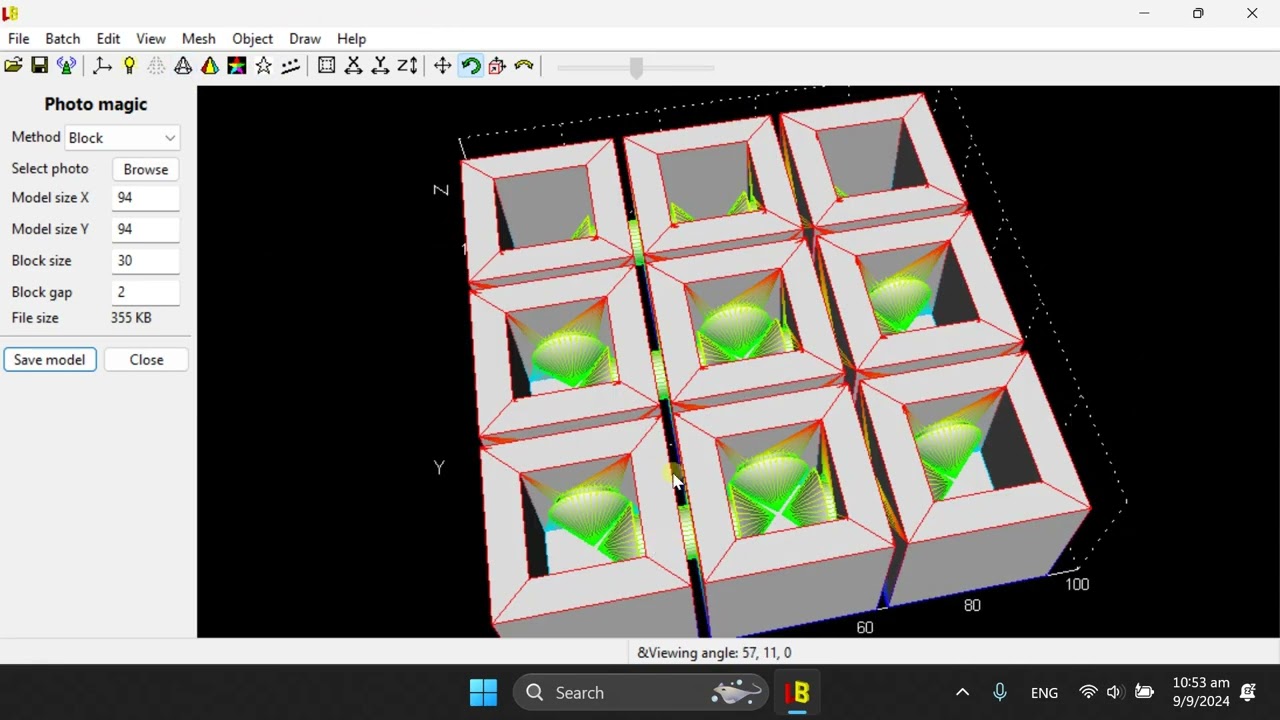
Task: Open the volume speaker tray icon
Action: [x=1115, y=692]
